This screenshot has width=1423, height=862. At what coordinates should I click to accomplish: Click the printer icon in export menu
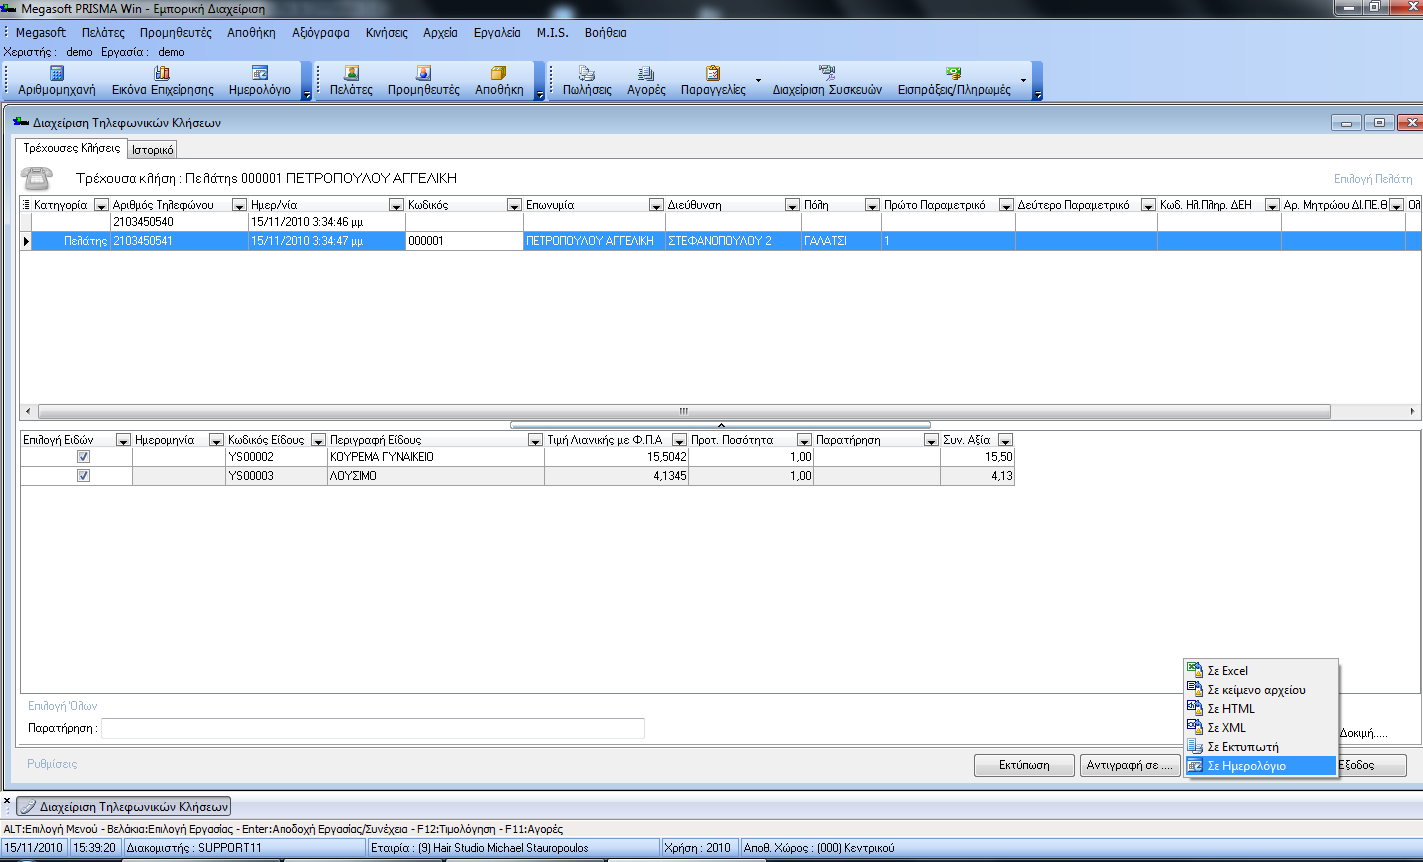(x=1194, y=746)
